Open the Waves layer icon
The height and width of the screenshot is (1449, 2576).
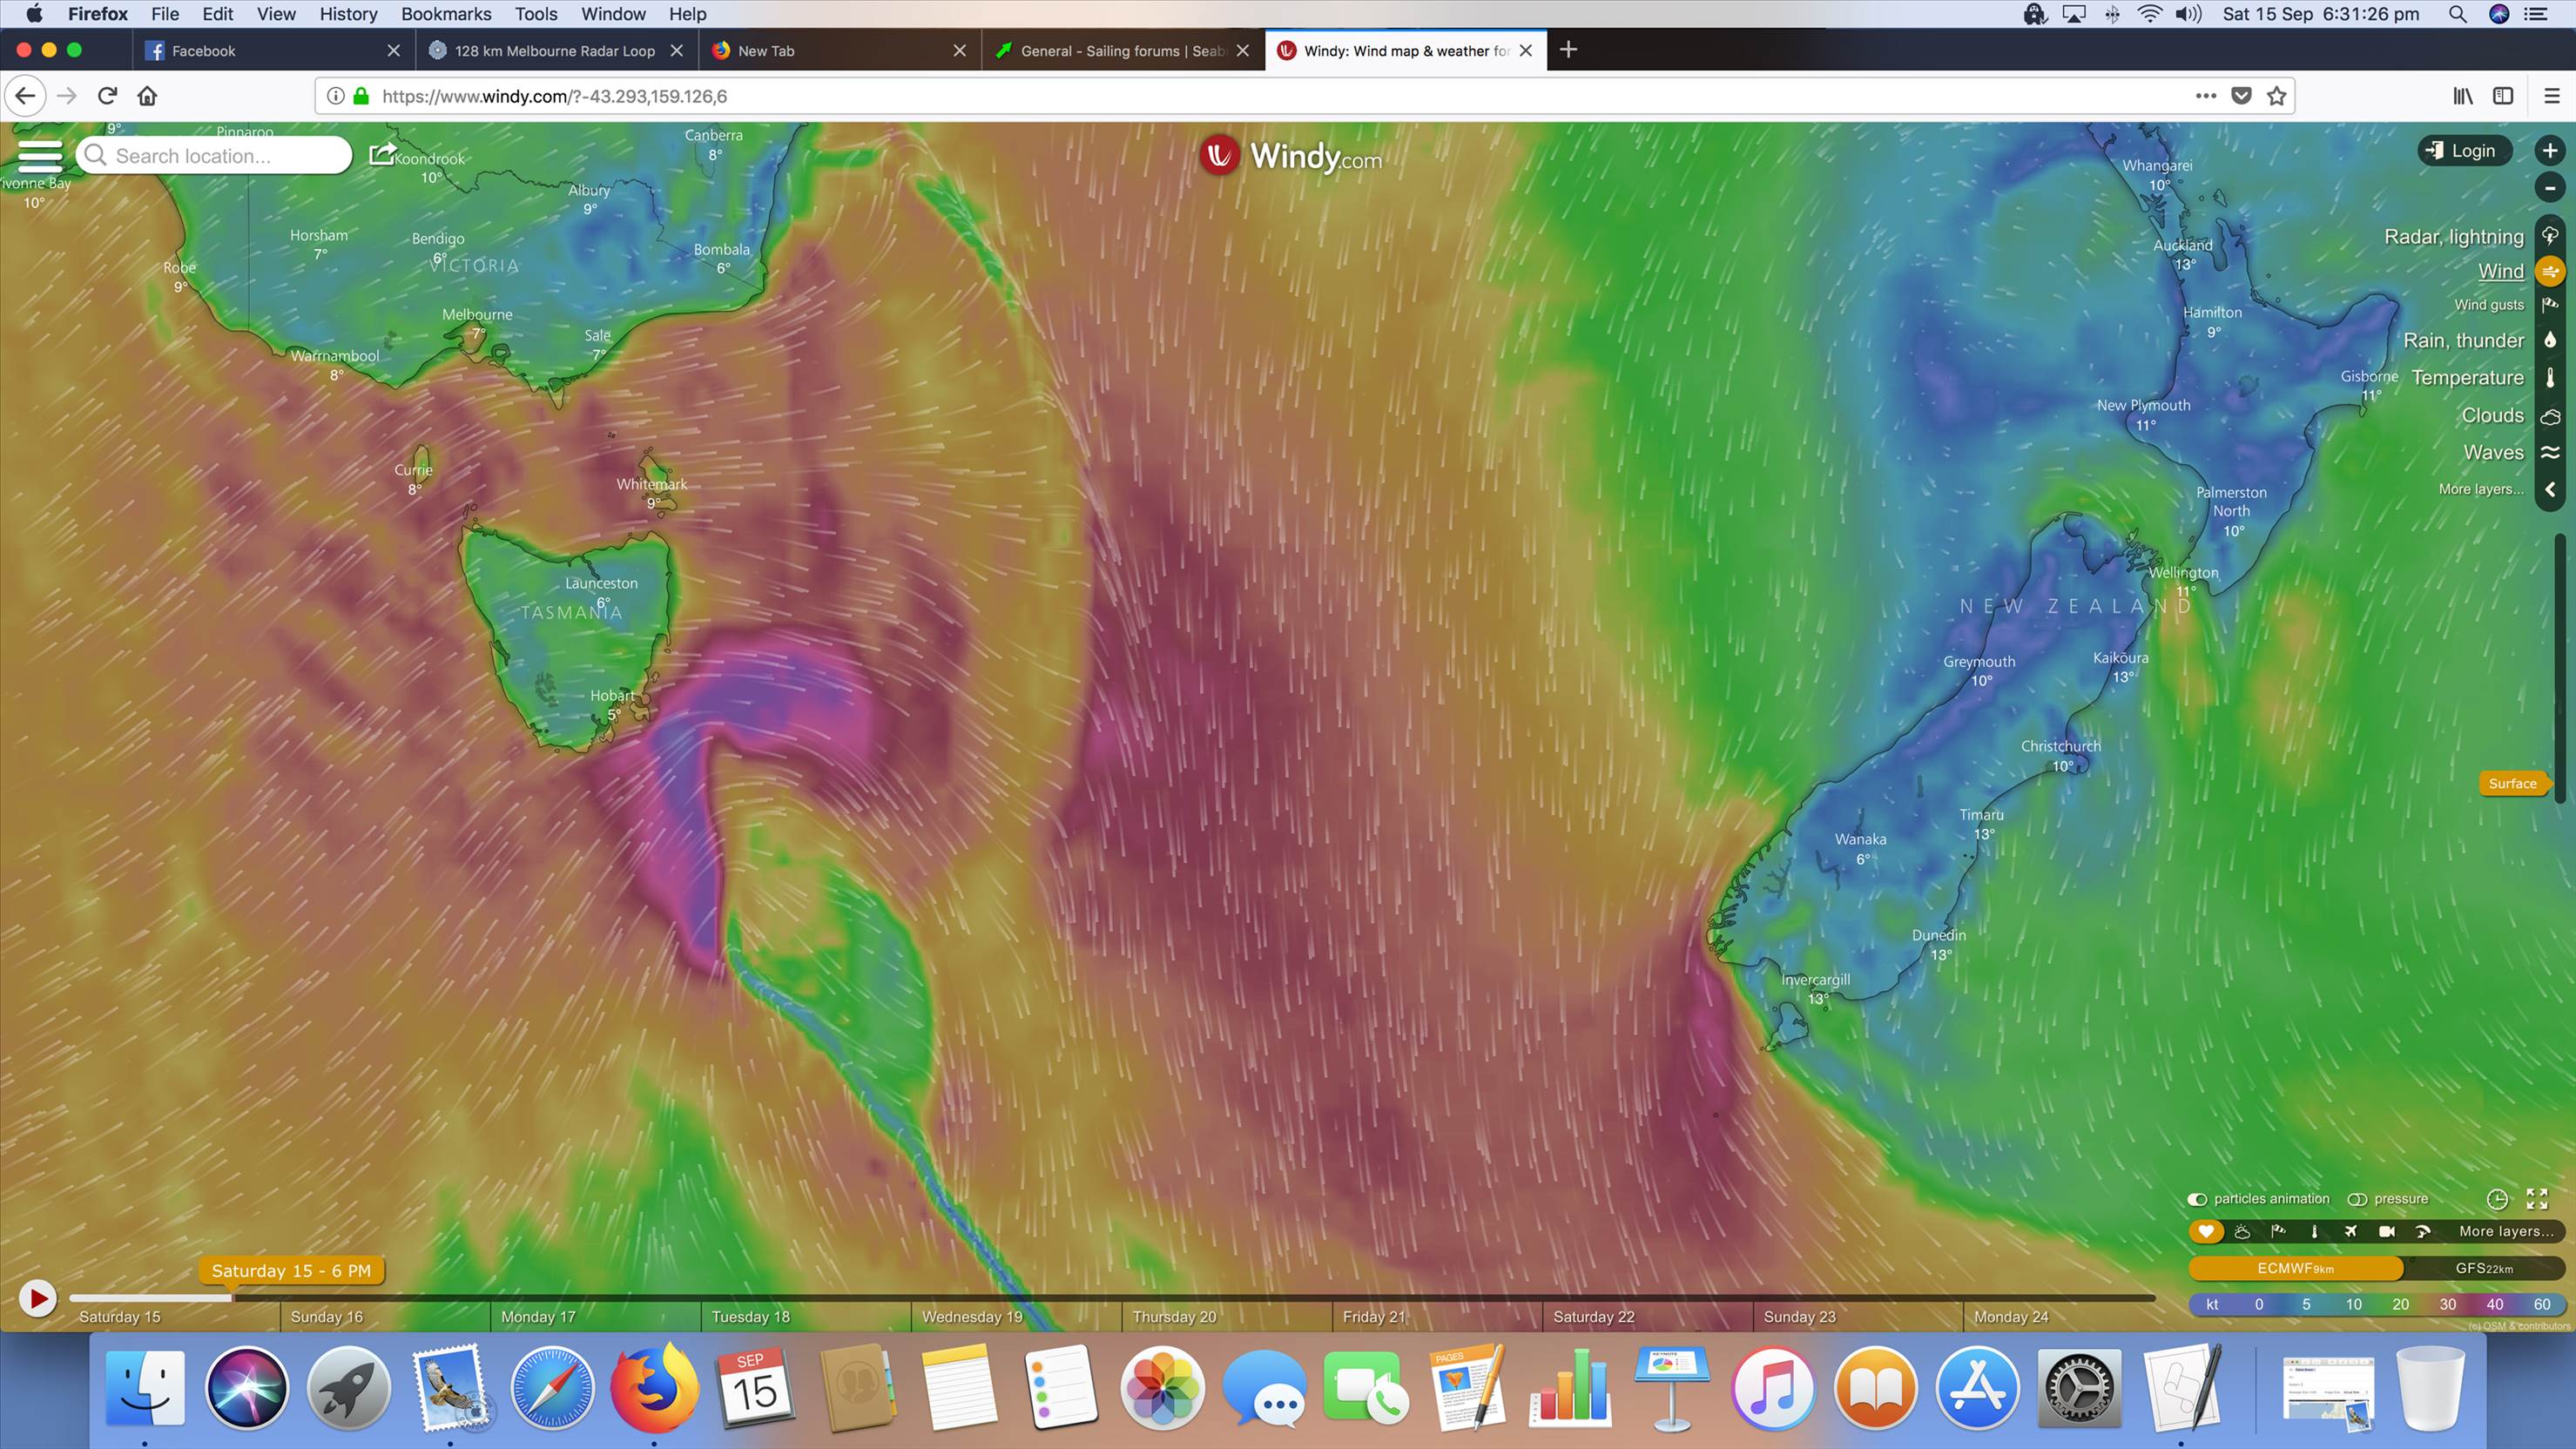2551,452
